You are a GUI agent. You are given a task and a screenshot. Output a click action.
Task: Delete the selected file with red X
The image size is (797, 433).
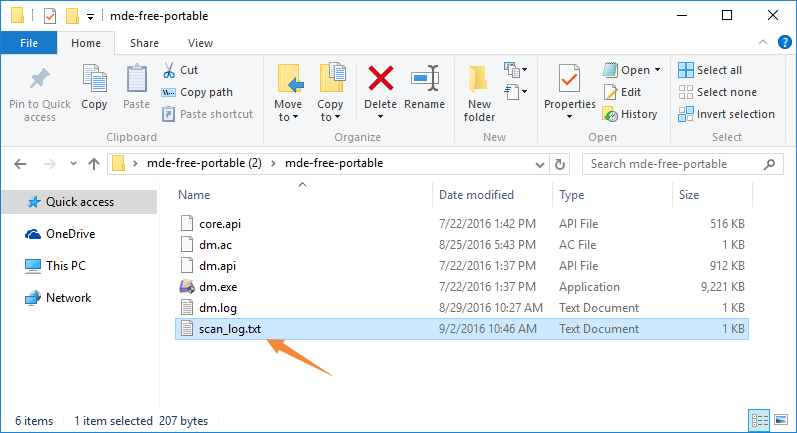pyautogui.click(x=381, y=78)
